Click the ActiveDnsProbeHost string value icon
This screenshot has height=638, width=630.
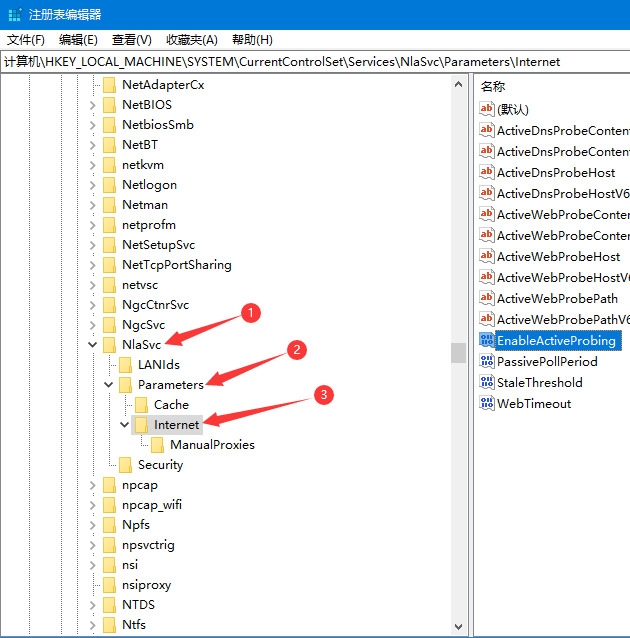click(x=487, y=173)
